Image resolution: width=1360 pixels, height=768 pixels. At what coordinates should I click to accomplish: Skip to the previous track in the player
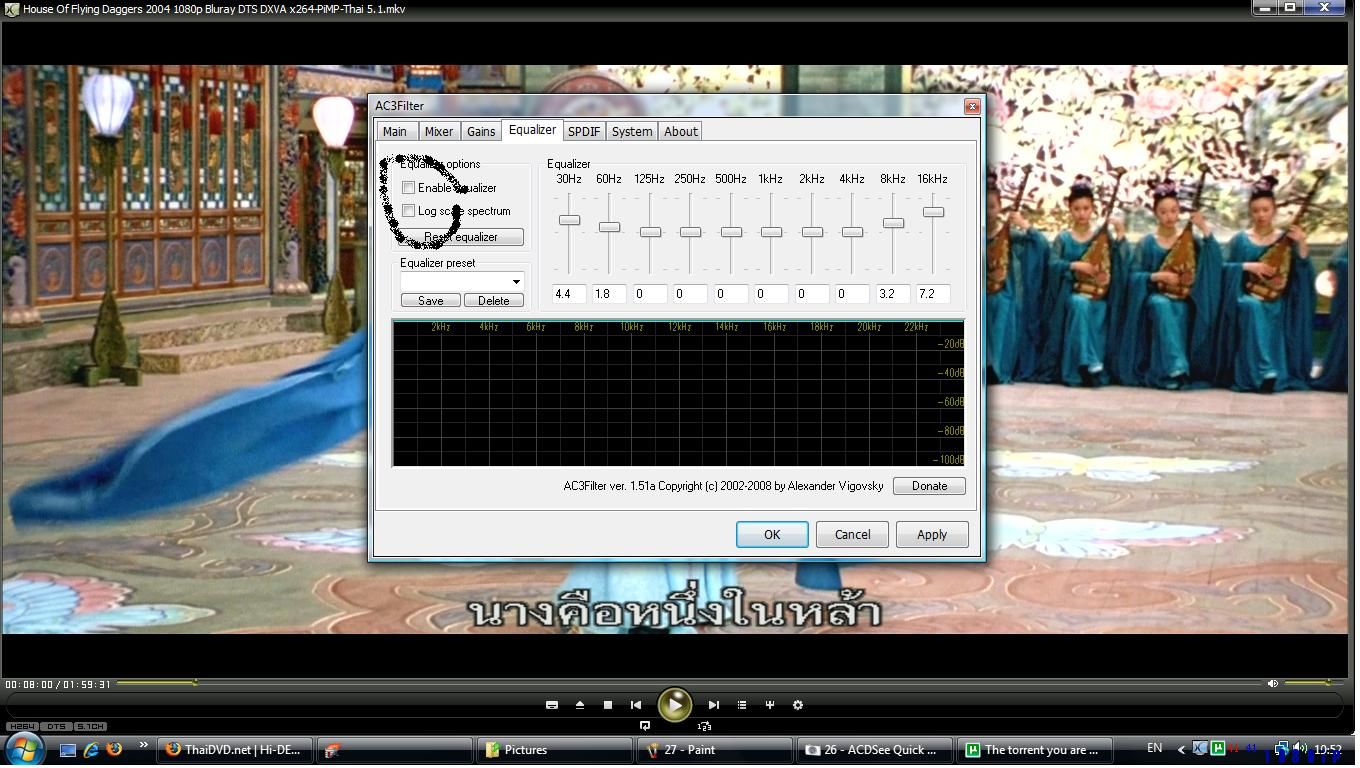[636, 705]
